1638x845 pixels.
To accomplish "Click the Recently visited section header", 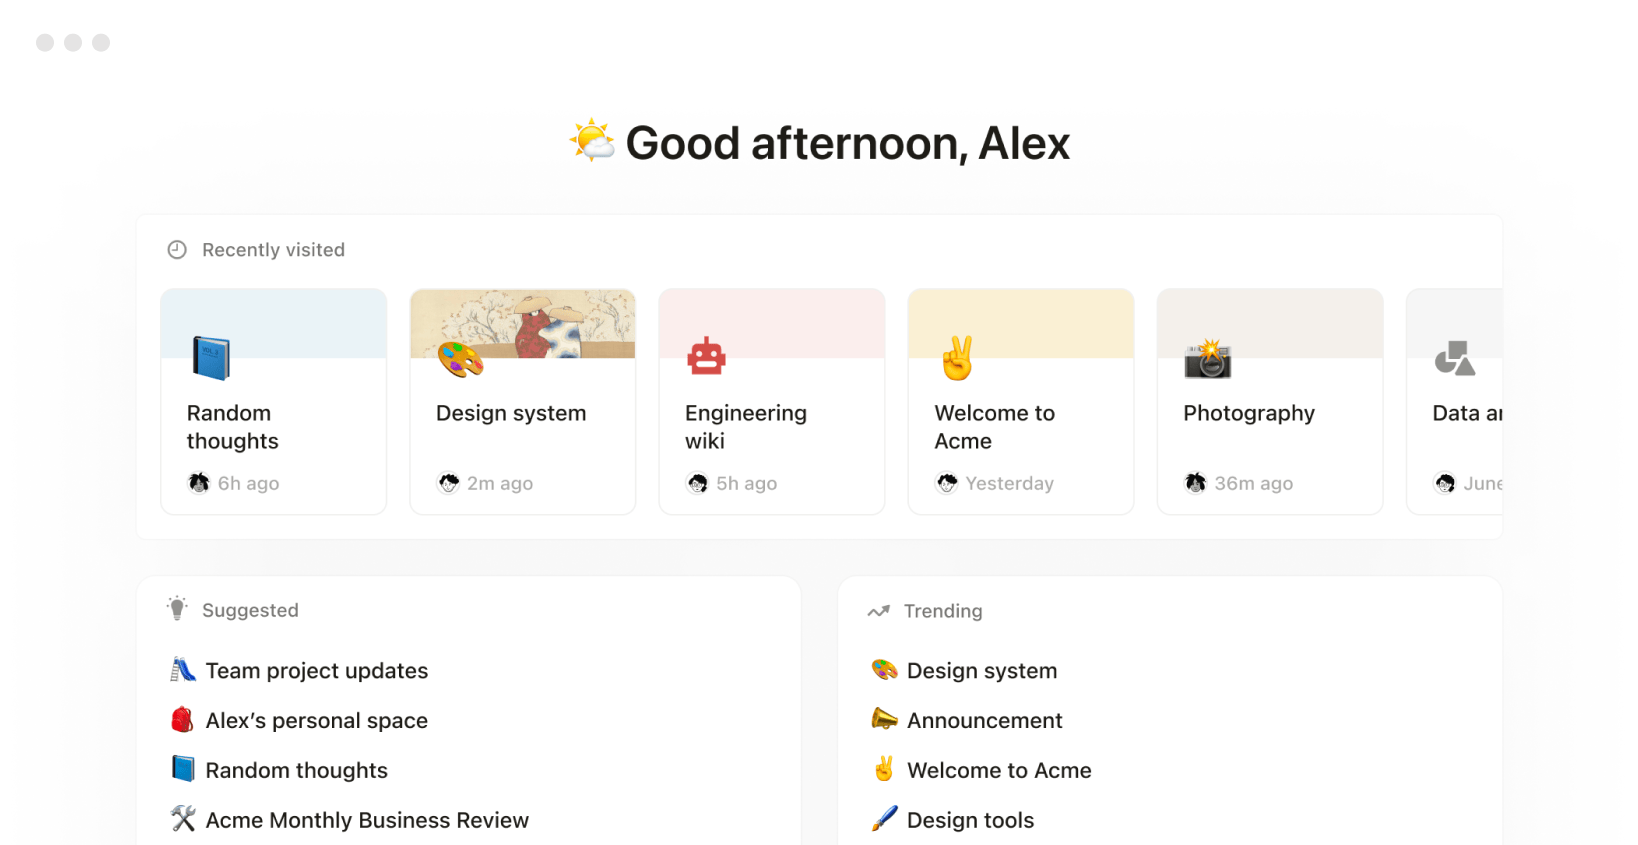I will pyautogui.click(x=273, y=250).
